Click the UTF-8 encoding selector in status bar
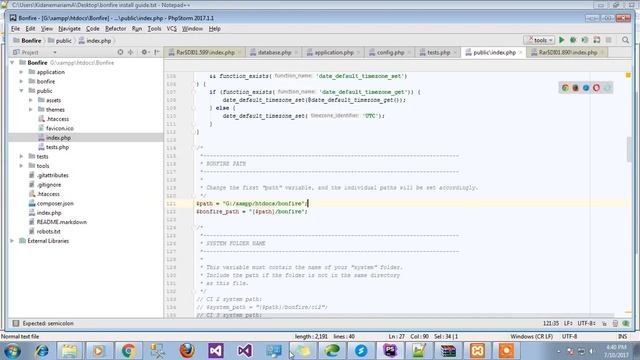 (587, 323)
